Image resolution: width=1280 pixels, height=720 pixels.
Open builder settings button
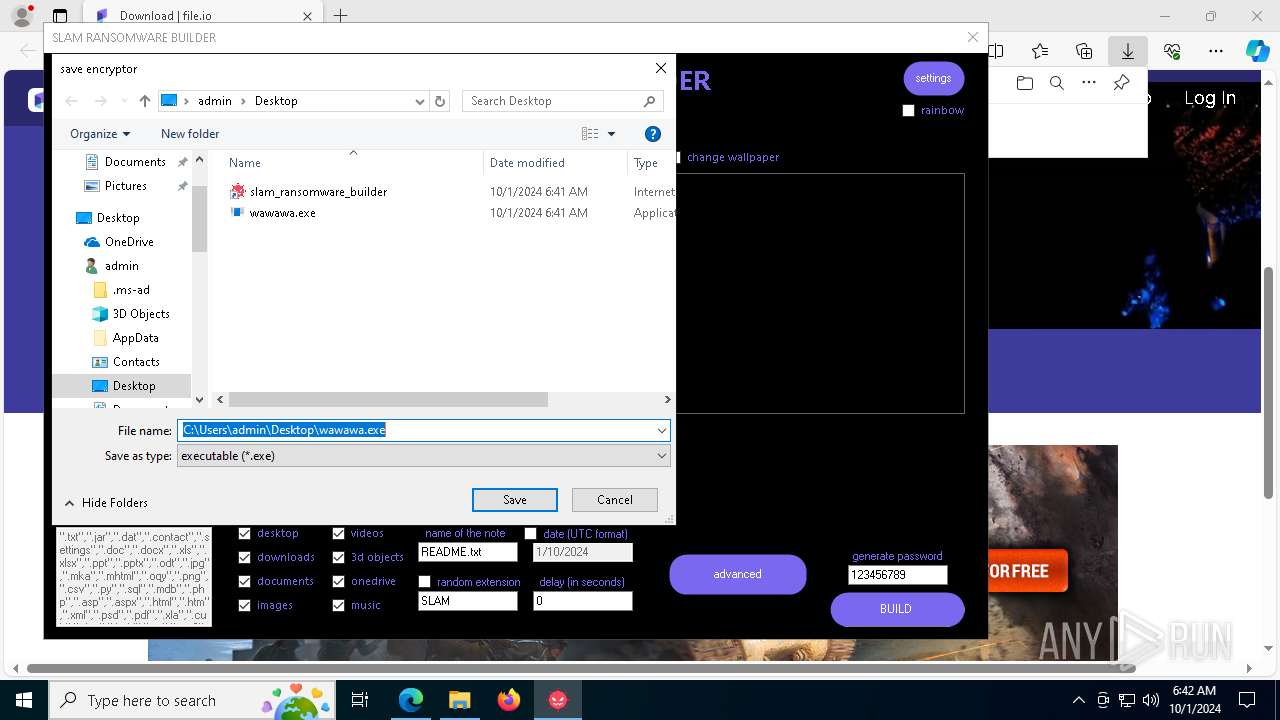pyautogui.click(x=933, y=78)
